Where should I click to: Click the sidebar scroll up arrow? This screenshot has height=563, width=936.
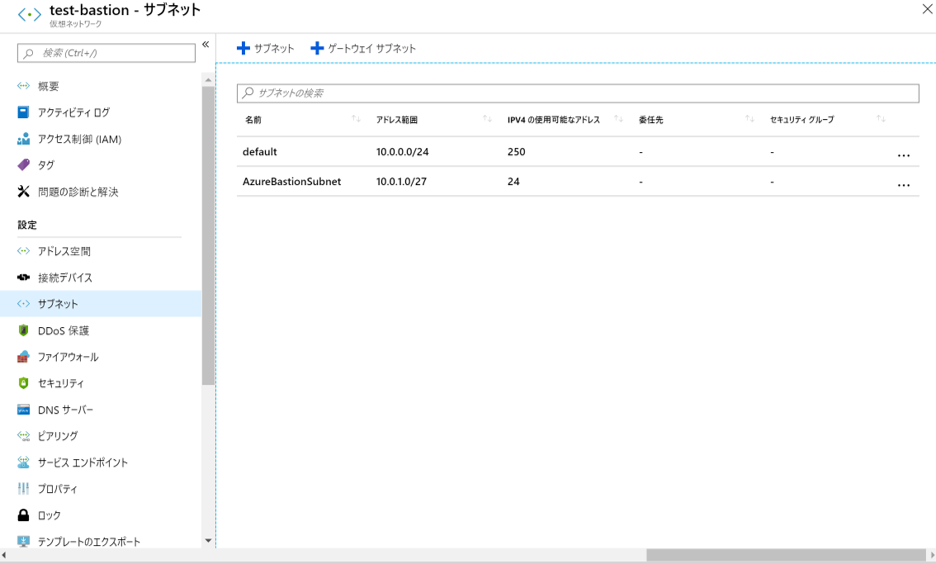pyautogui.click(x=208, y=79)
